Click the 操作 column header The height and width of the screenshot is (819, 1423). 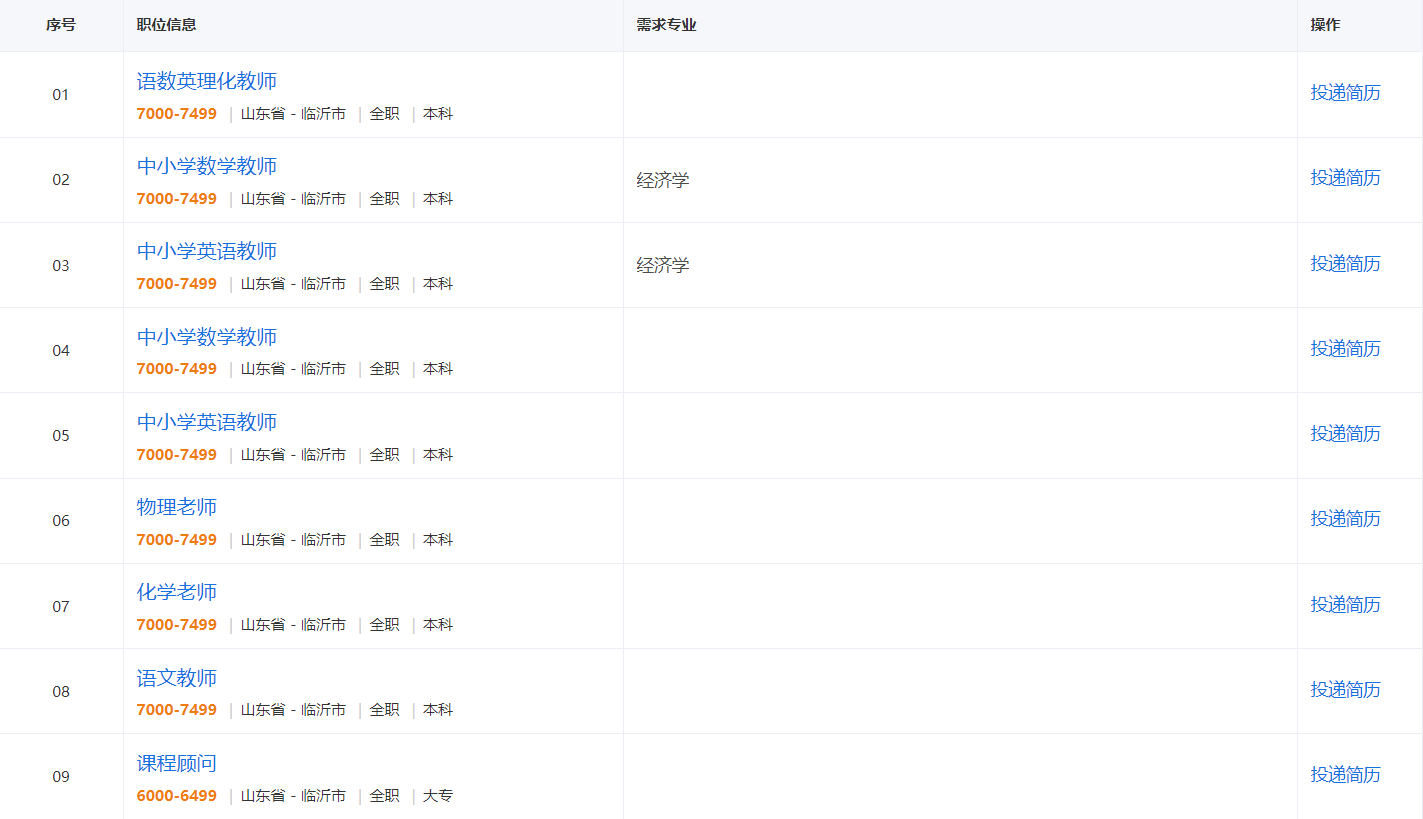coord(1326,25)
